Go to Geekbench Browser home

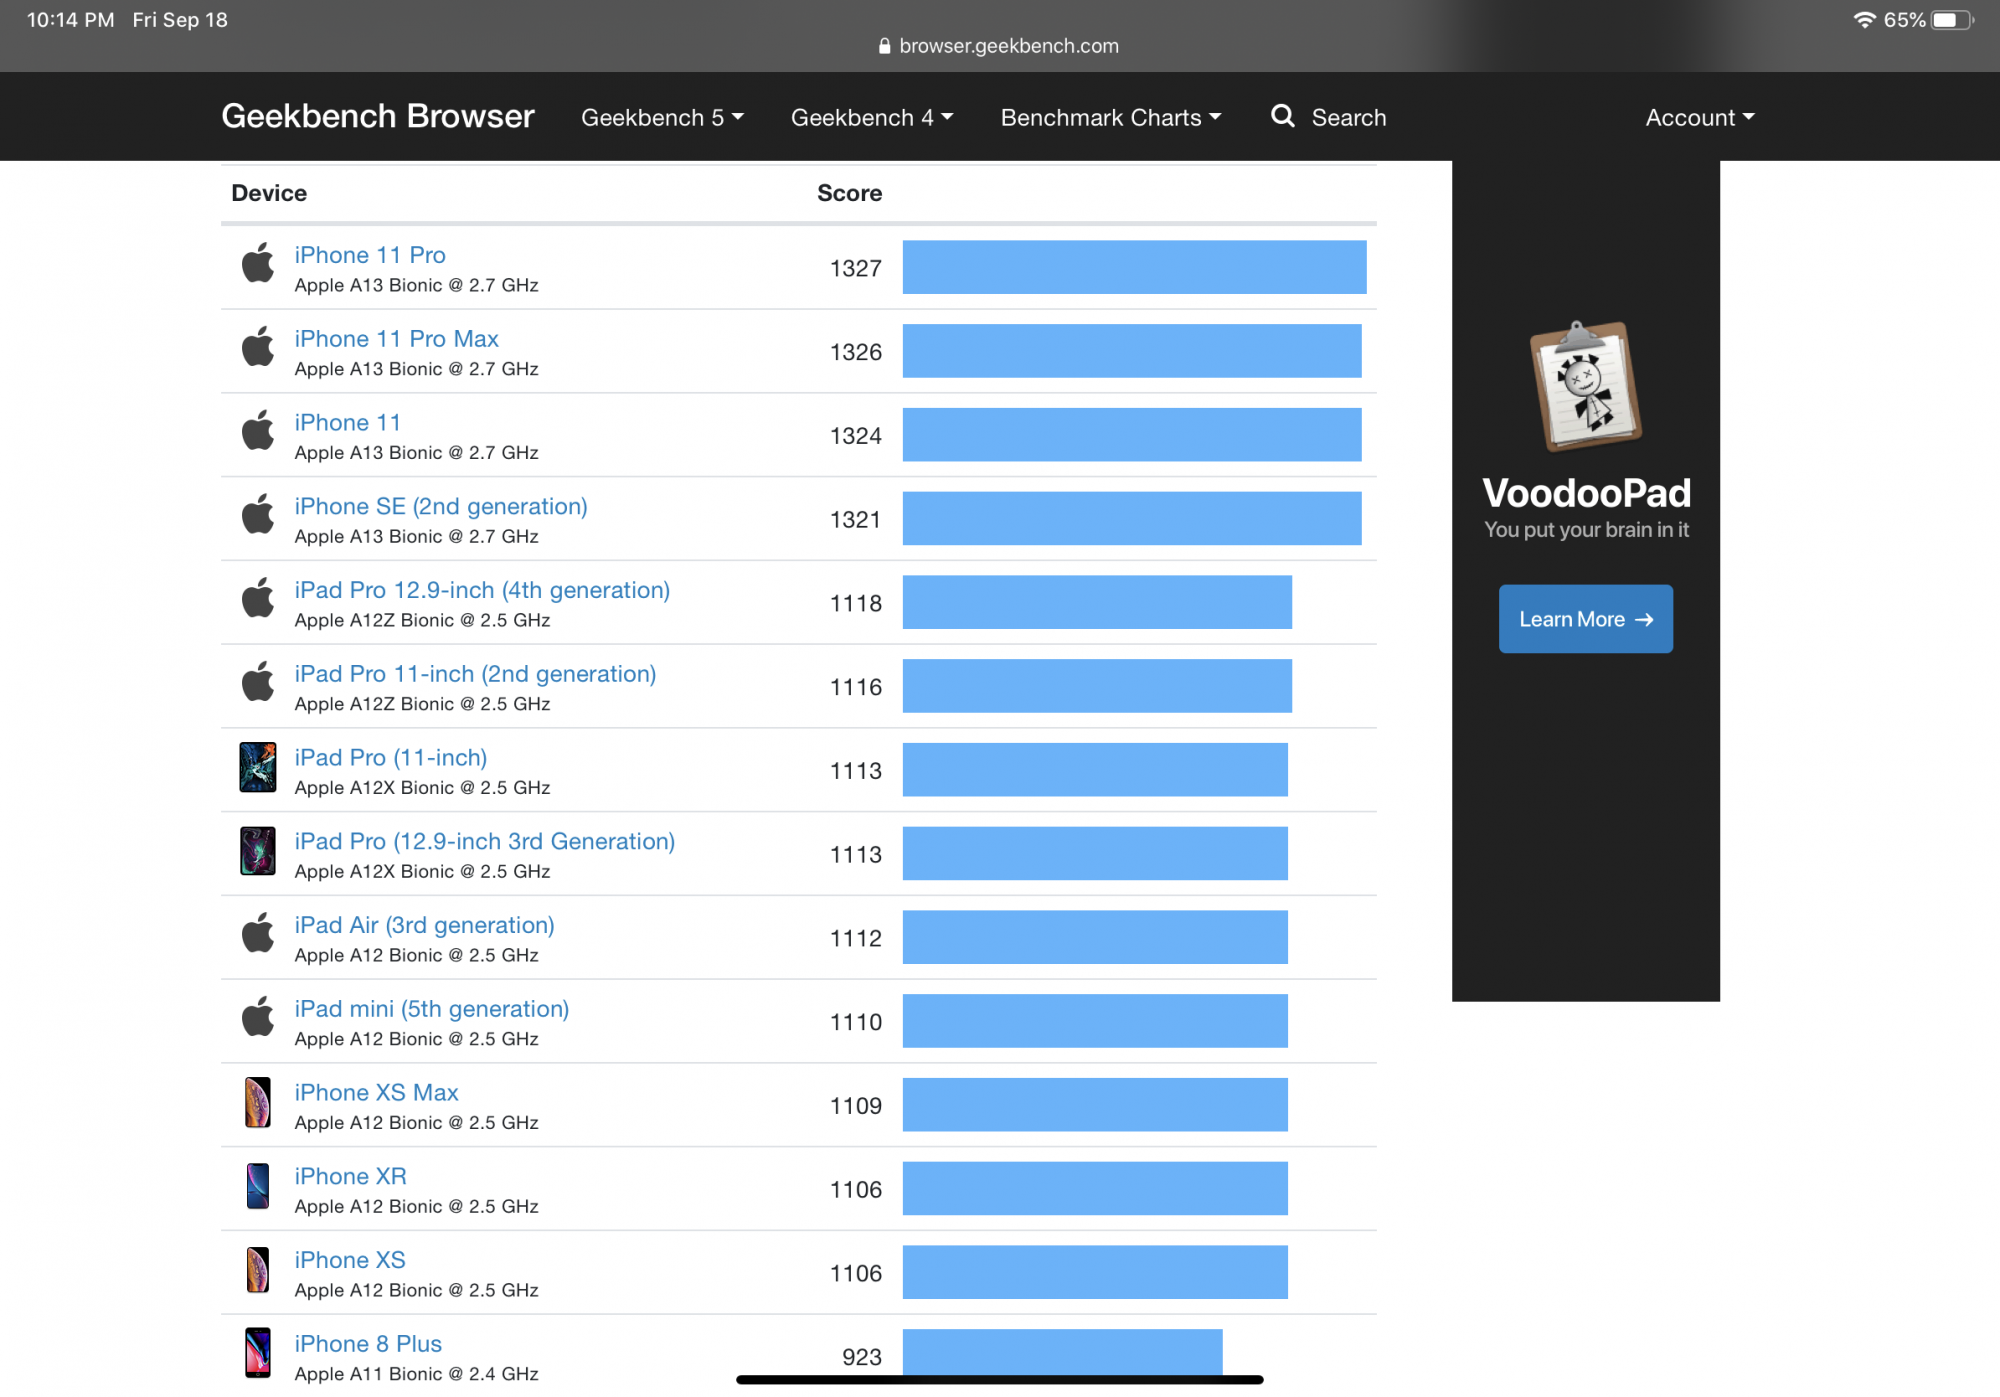tap(378, 116)
